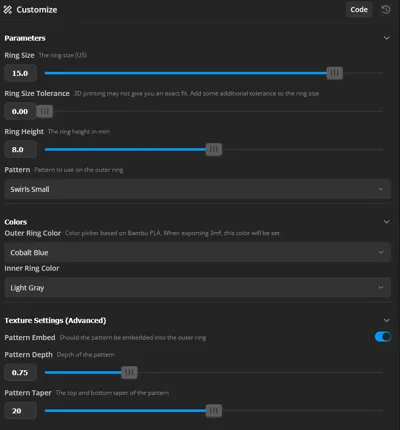This screenshot has width=400, height=430.
Task: Collapse the Parameters section chevron
Action: click(x=386, y=38)
